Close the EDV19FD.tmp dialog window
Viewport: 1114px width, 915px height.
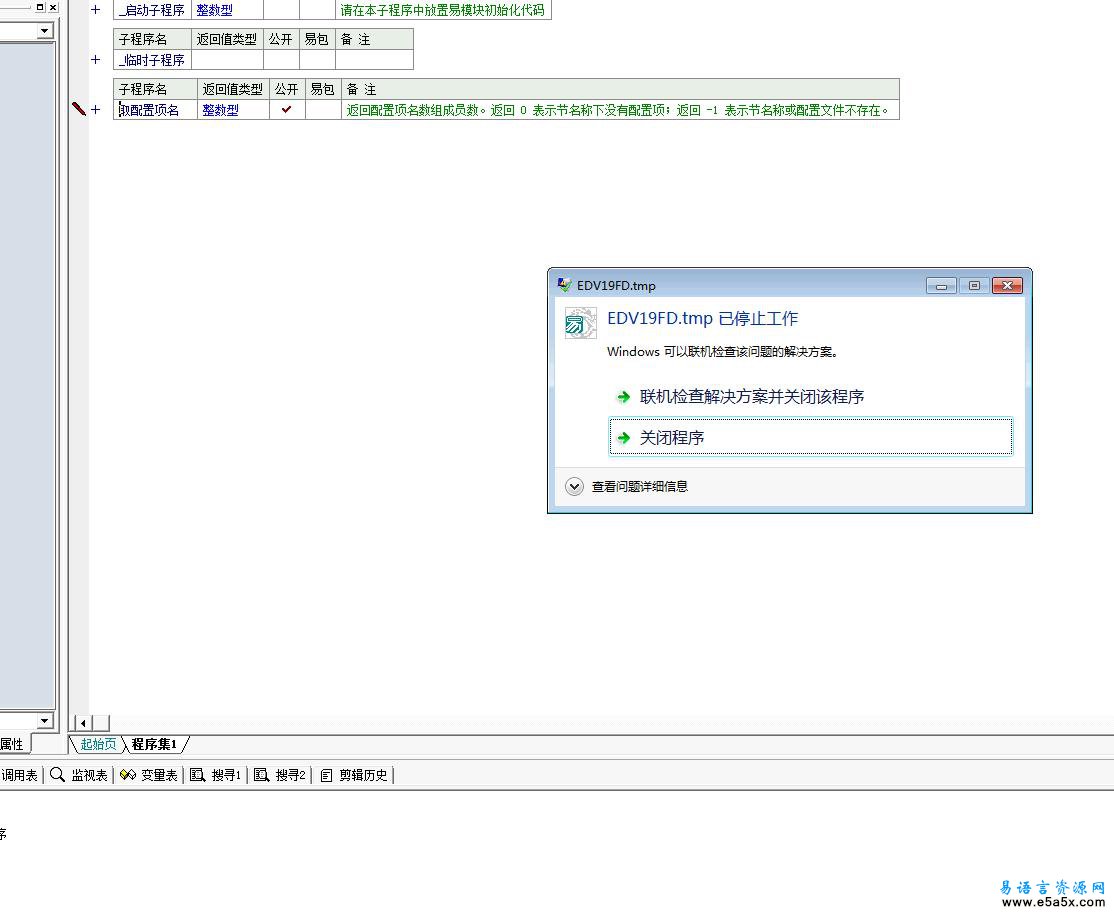1007,286
